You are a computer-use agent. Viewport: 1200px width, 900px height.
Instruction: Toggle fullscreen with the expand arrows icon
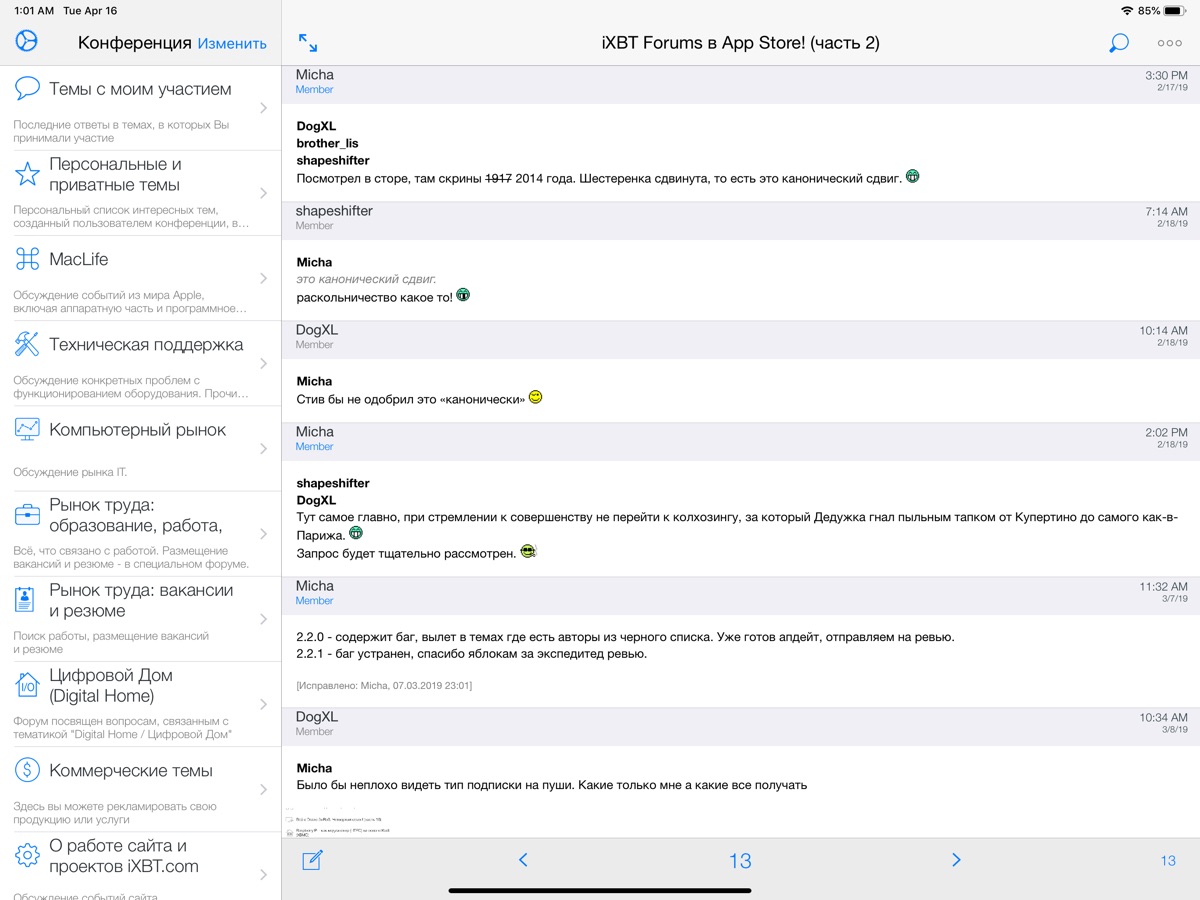point(308,43)
